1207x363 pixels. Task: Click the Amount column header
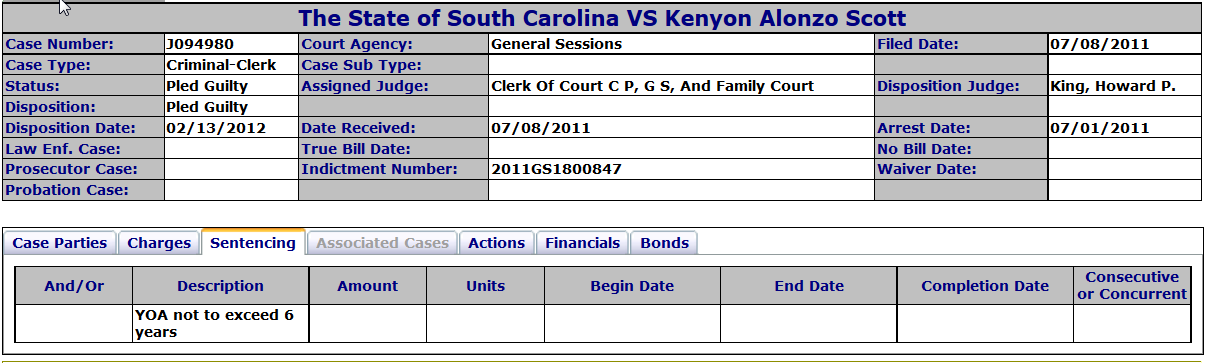[x=368, y=286]
